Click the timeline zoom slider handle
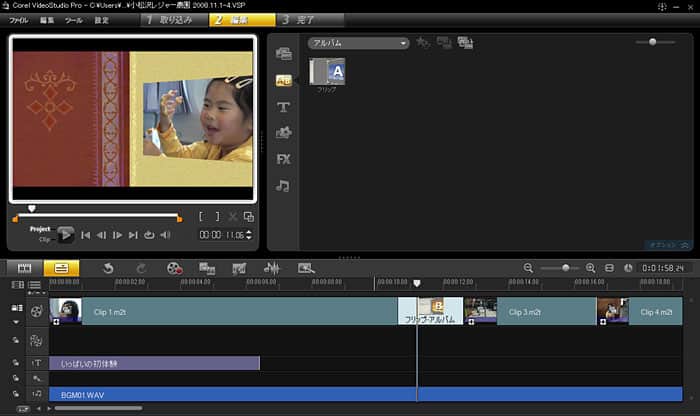 pyautogui.click(x=566, y=268)
